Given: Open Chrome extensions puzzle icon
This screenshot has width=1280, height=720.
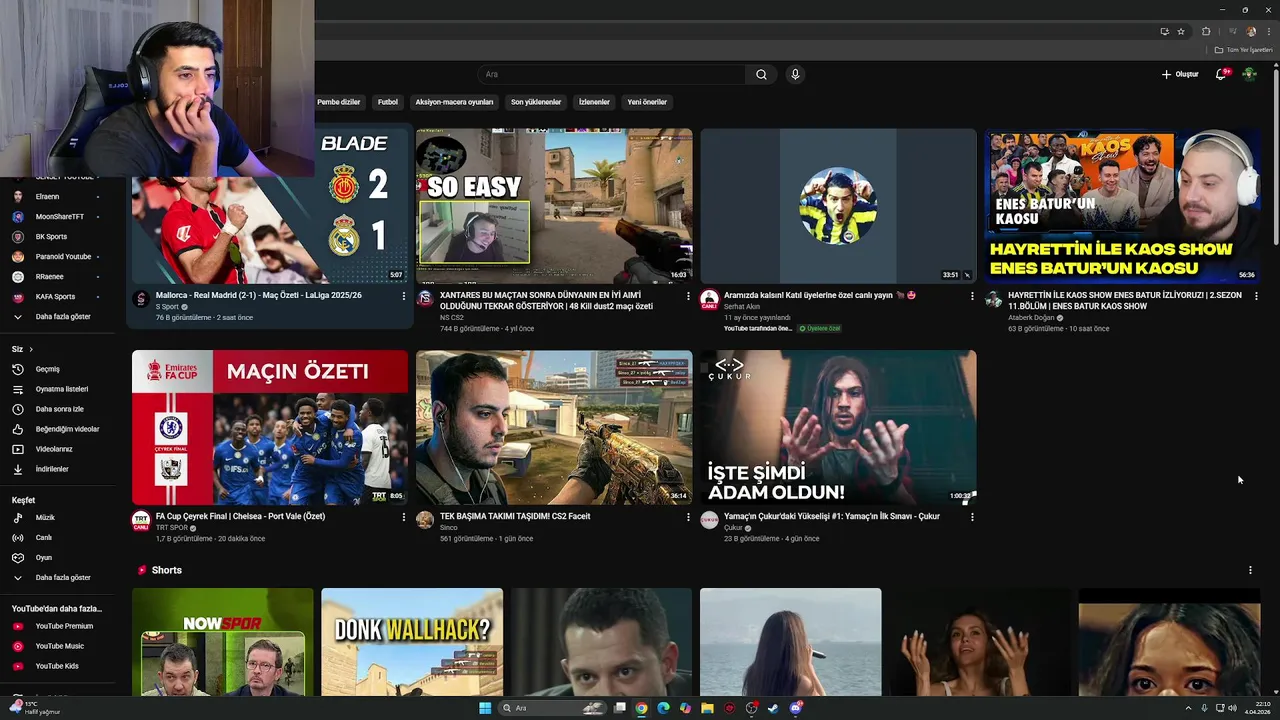Looking at the screenshot, I should tap(1206, 31).
